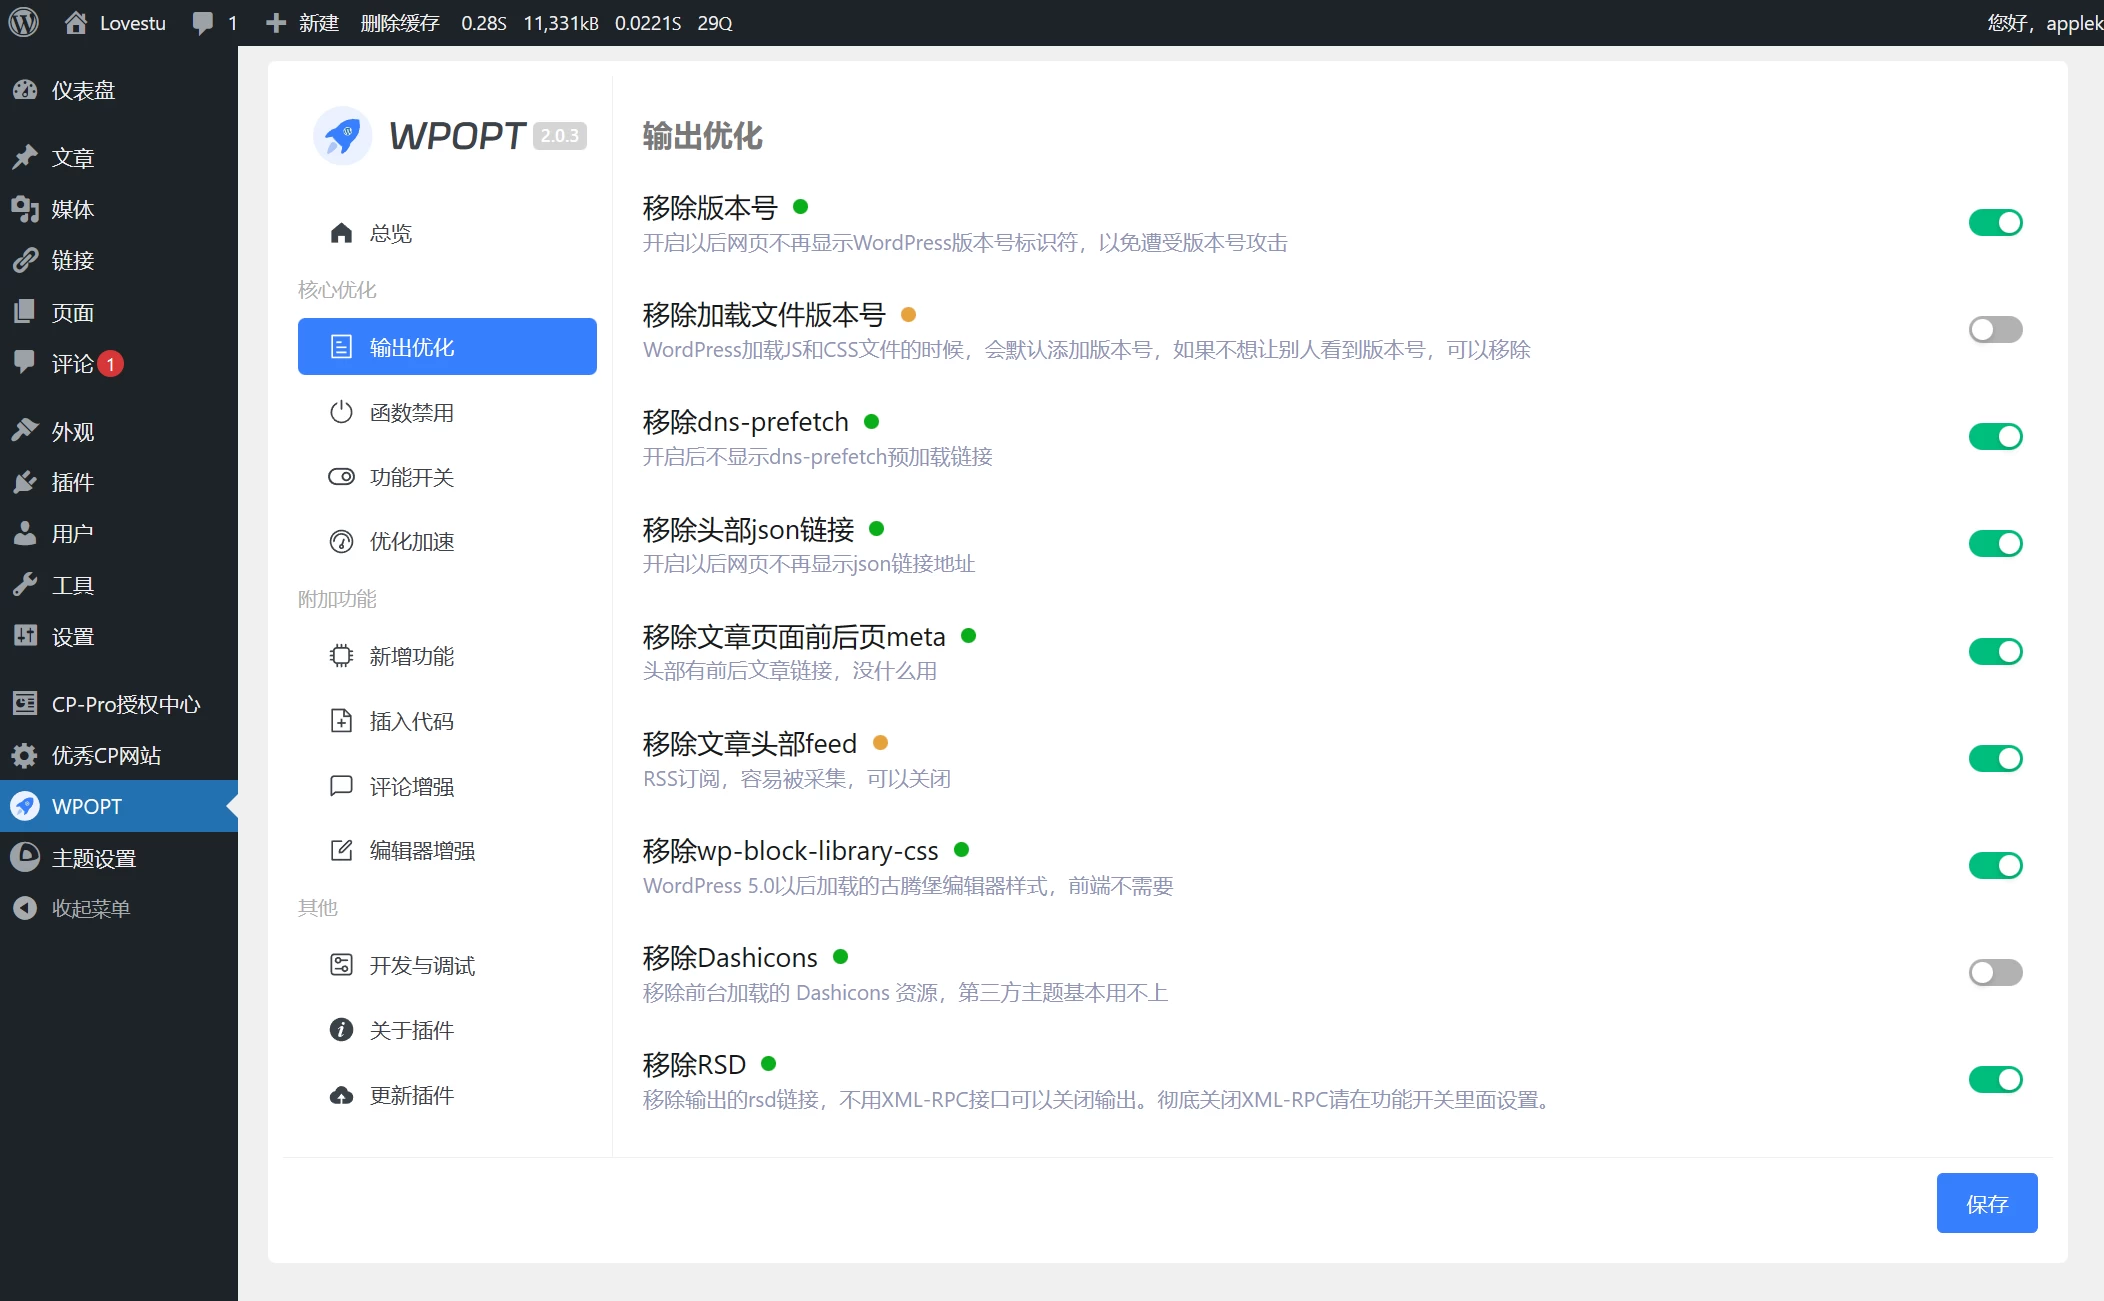Screen dimensions: 2104x1301
Task: Open 优化加速 speedometer icon item
Action: tap(341, 541)
